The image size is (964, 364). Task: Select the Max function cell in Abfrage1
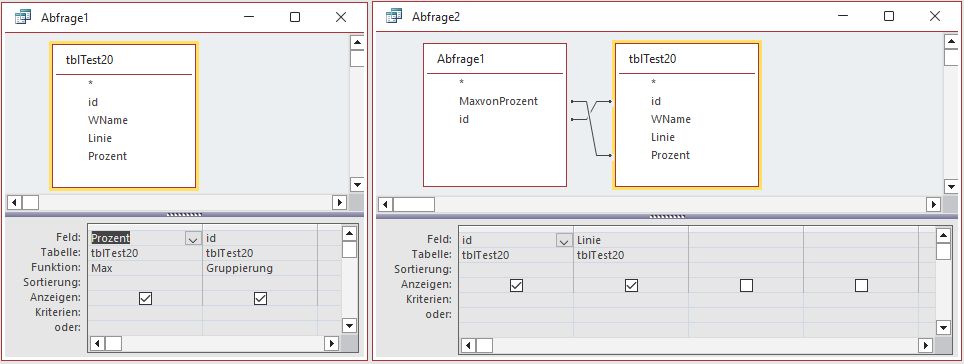[x=145, y=268]
